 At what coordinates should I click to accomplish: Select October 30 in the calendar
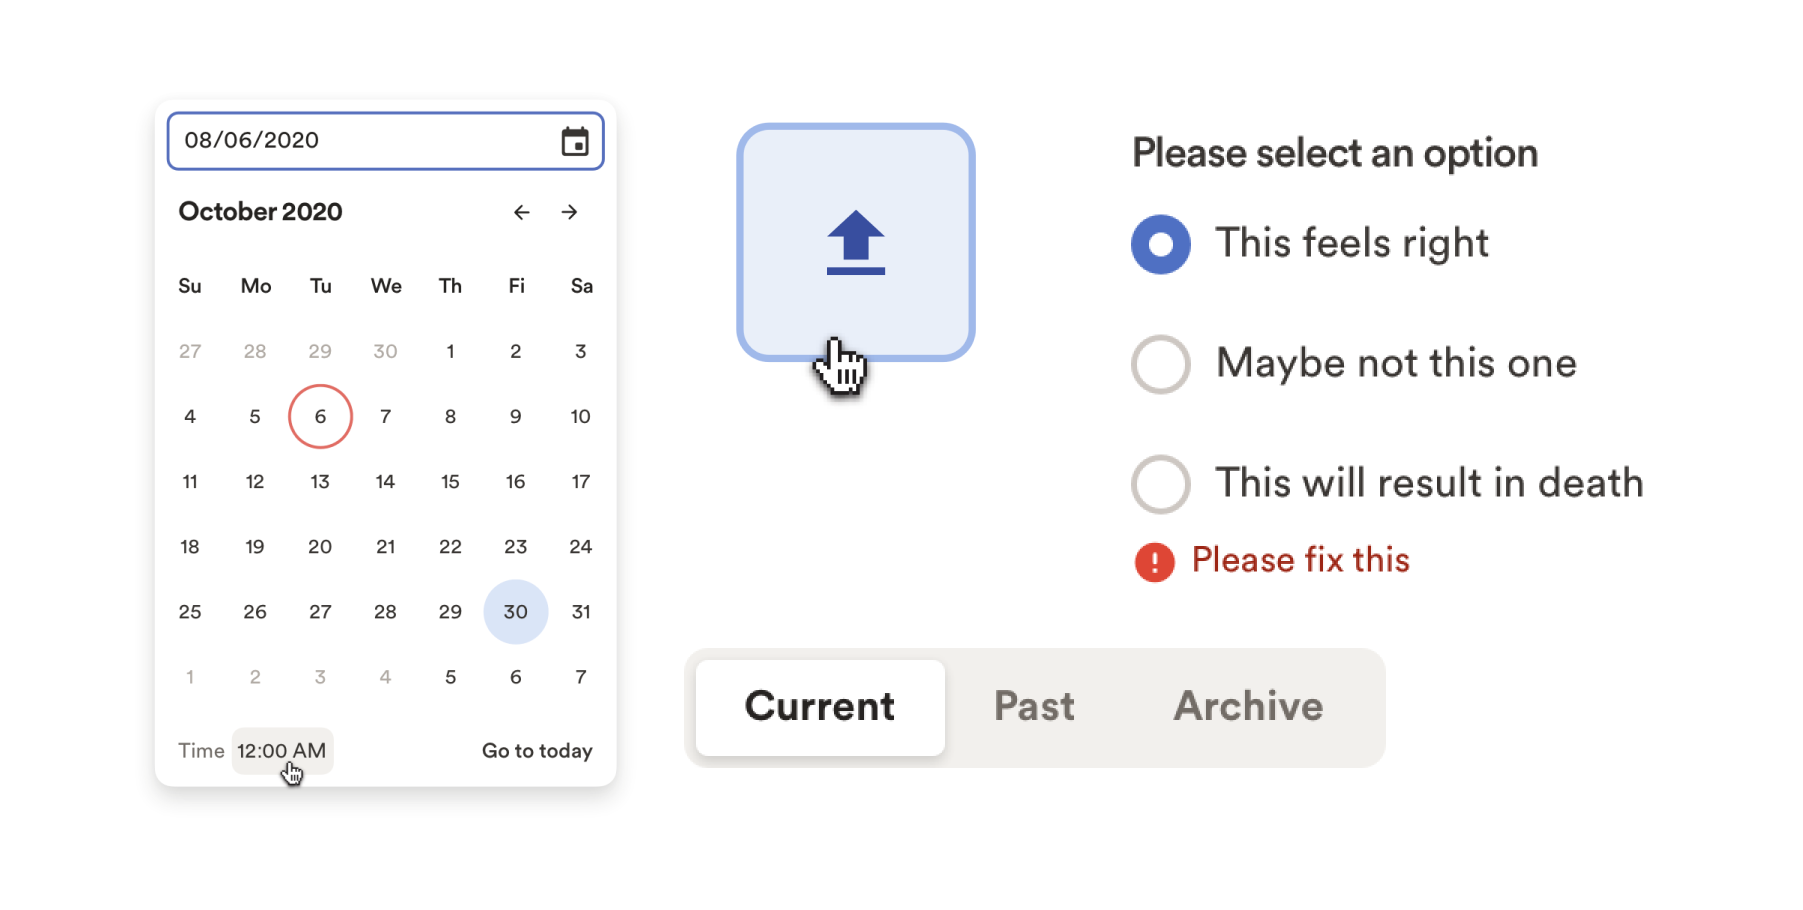pyautogui.click(x=515, y=611)
